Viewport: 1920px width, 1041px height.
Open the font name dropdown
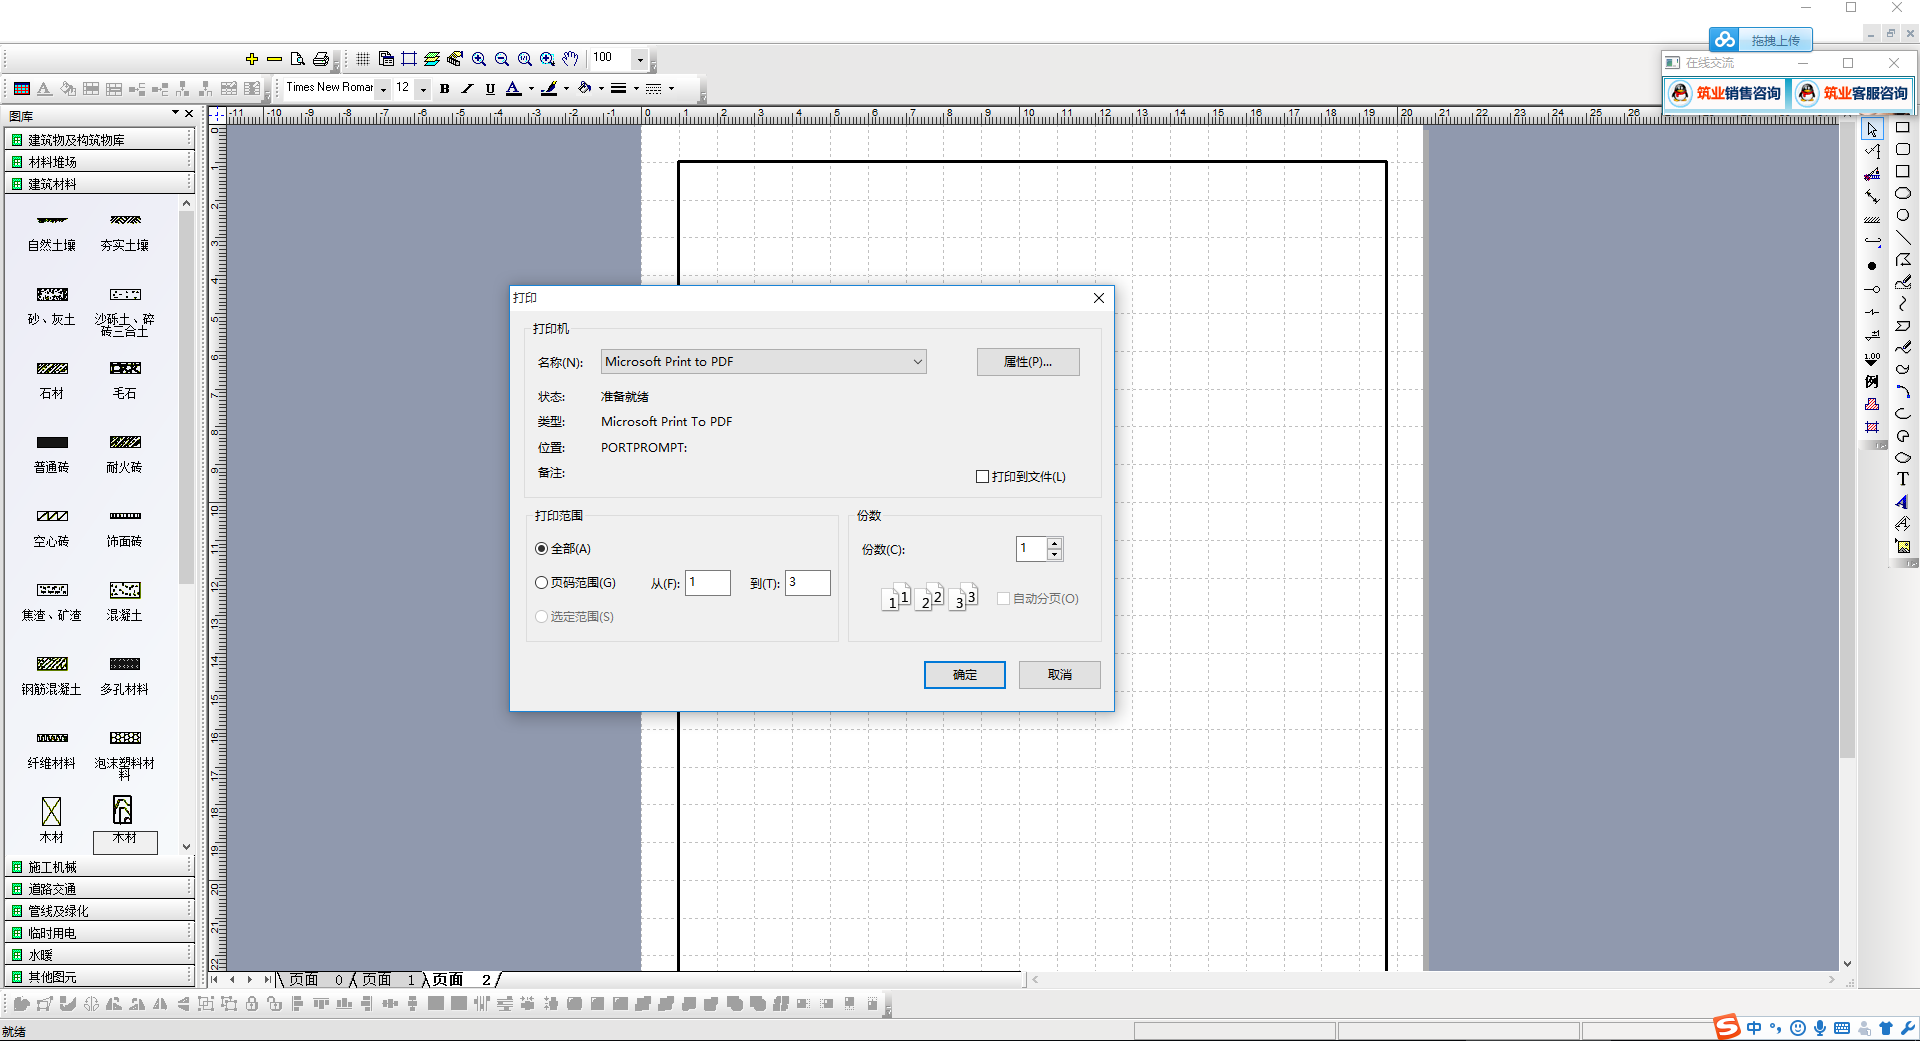(x=383, y=89)
